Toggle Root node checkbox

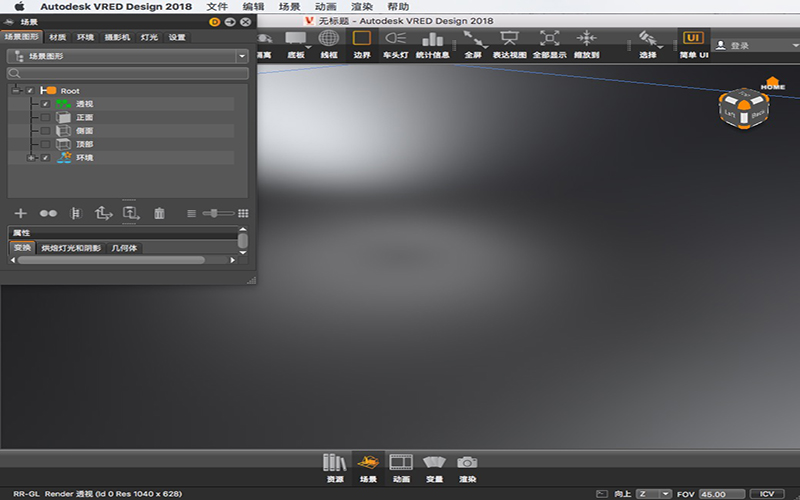[x=30, y=91]
